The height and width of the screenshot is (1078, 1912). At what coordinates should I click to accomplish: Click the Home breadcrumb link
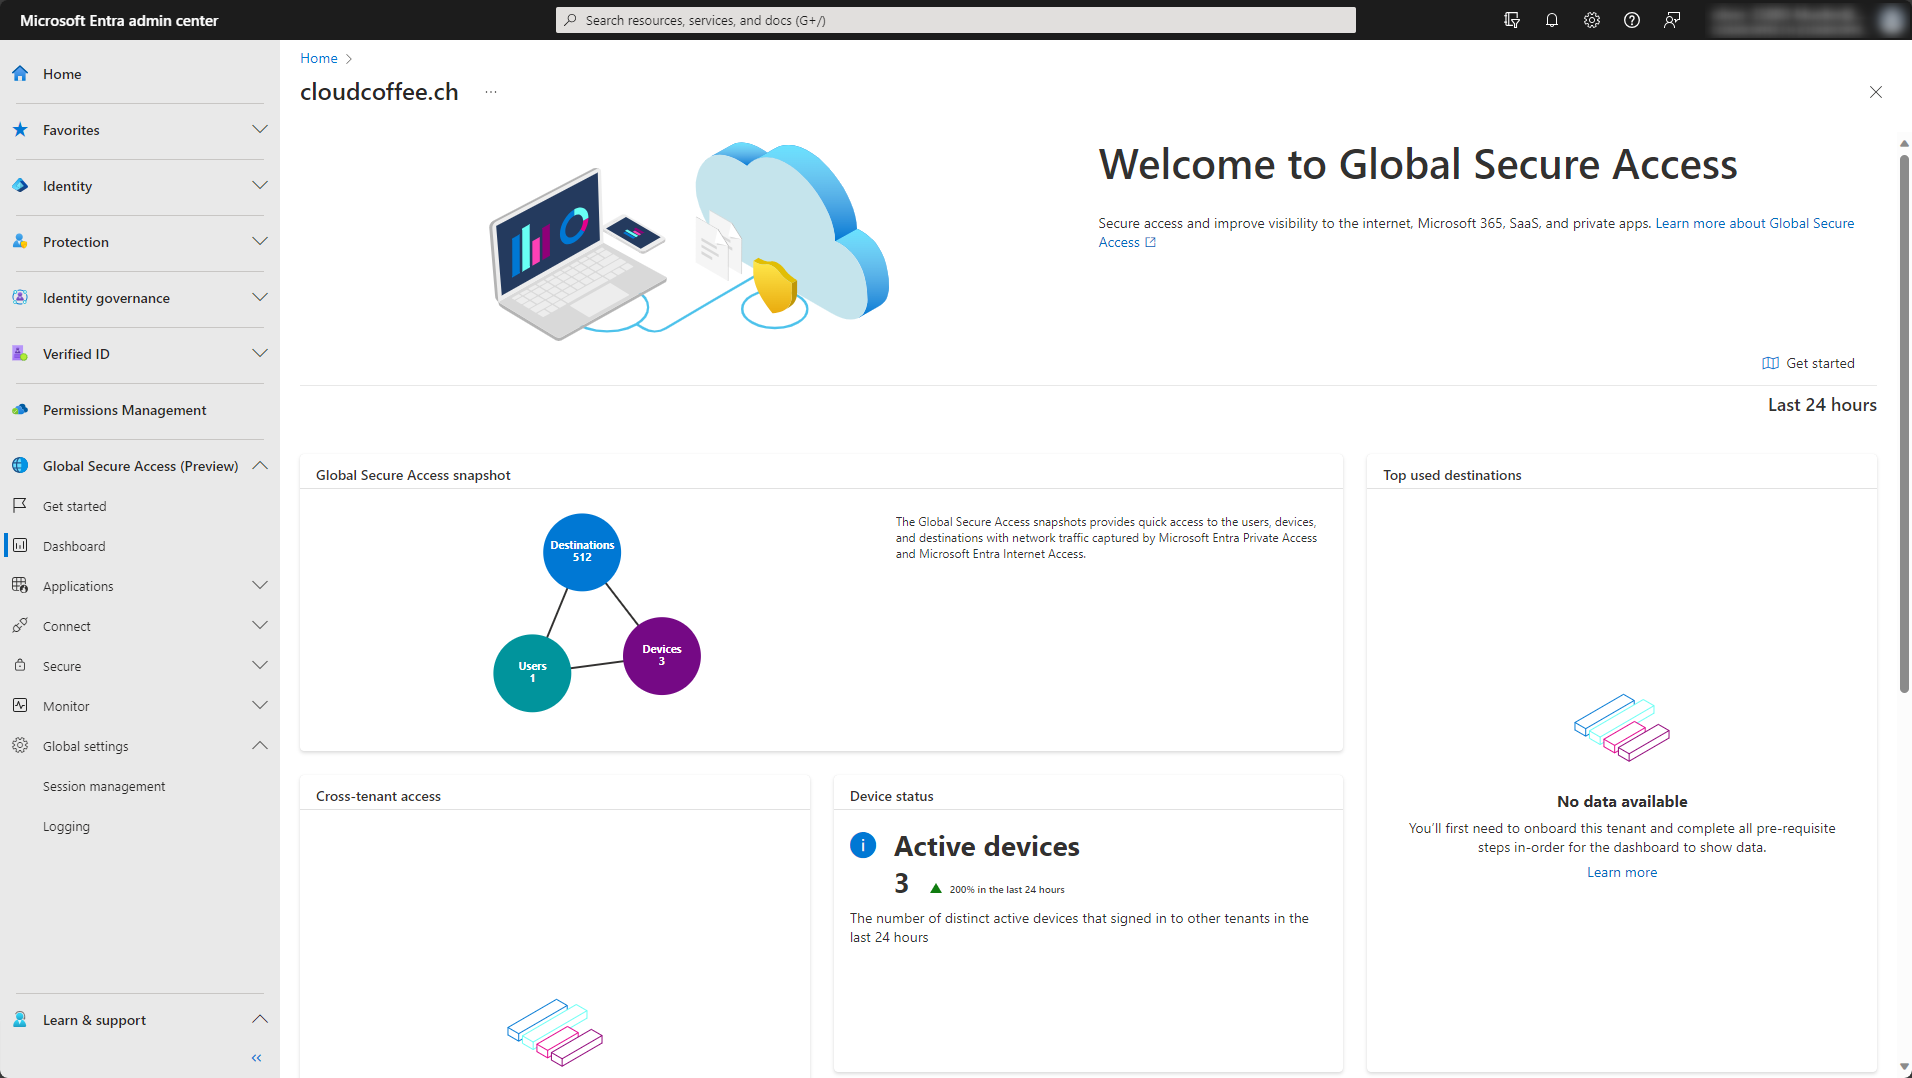tap(318, 59)
